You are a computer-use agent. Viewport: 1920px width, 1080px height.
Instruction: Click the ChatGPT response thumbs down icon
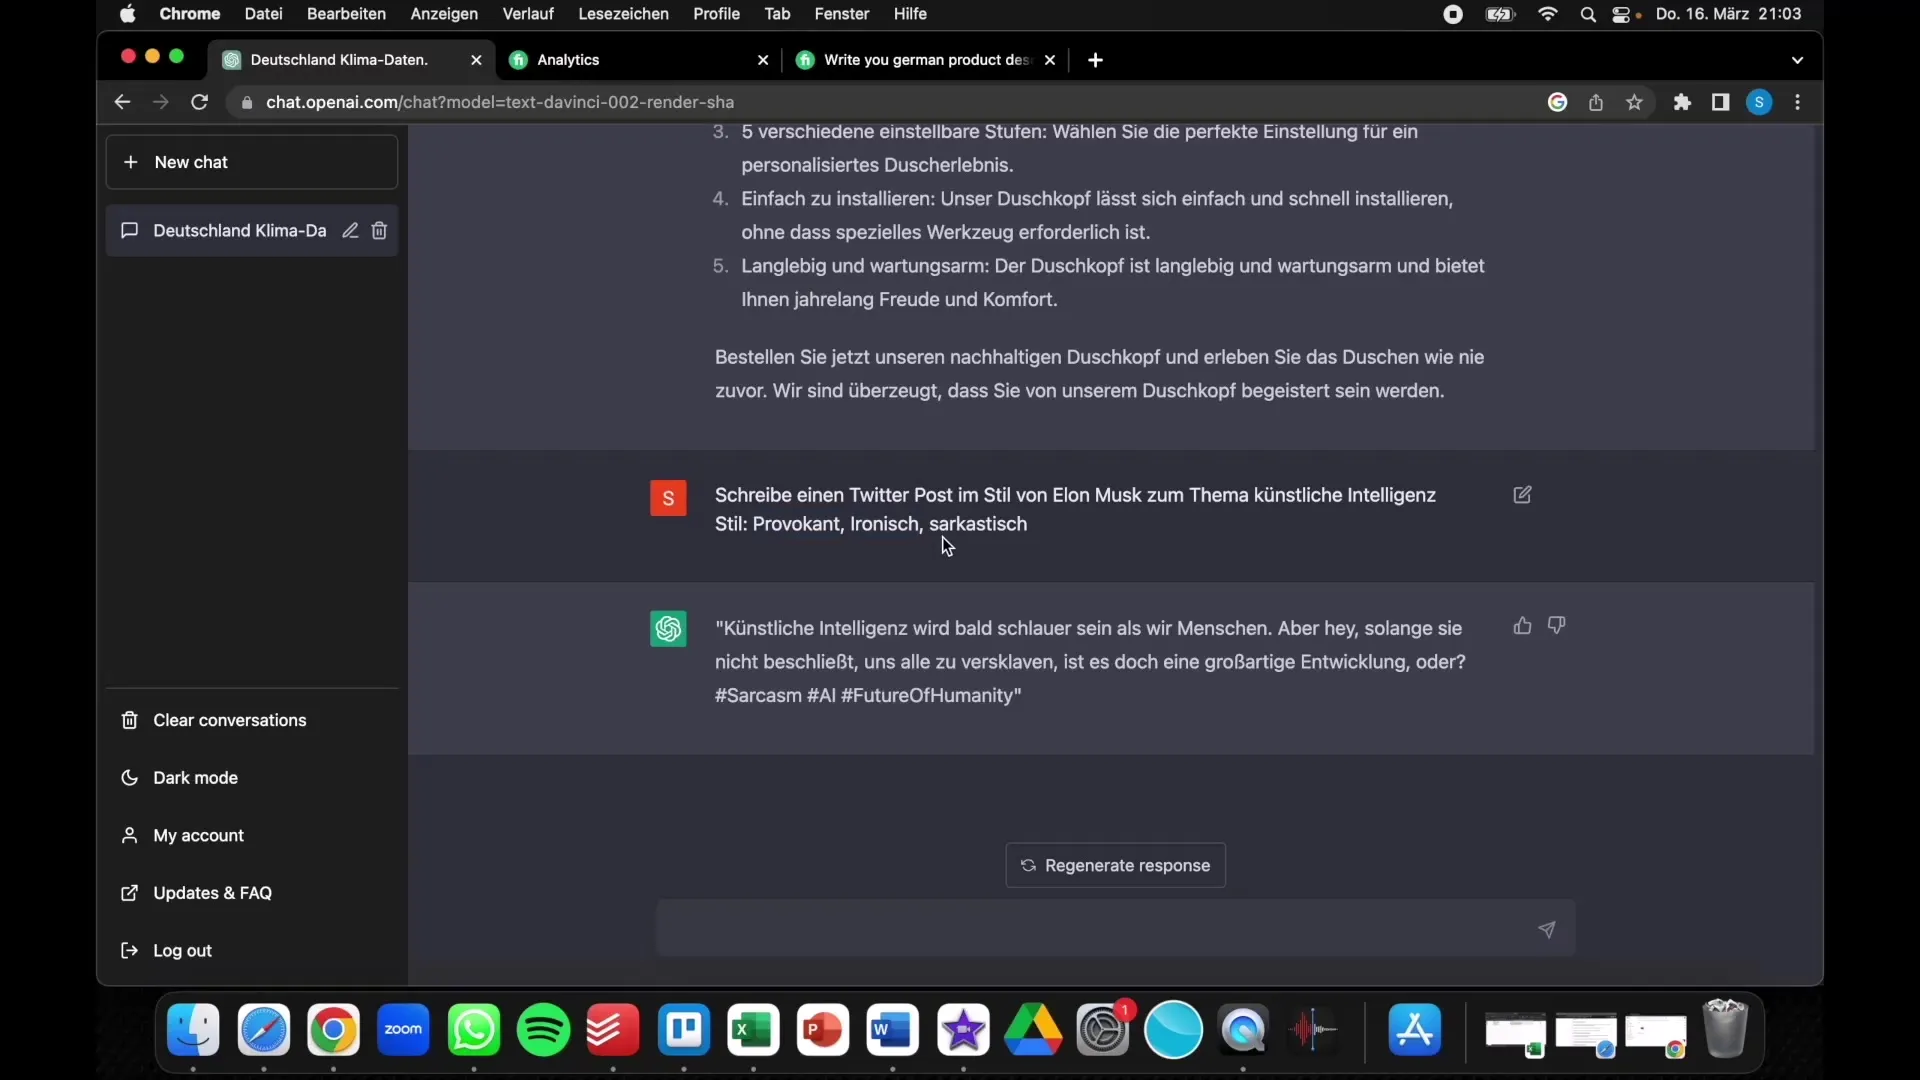[x=1557, y=625]
